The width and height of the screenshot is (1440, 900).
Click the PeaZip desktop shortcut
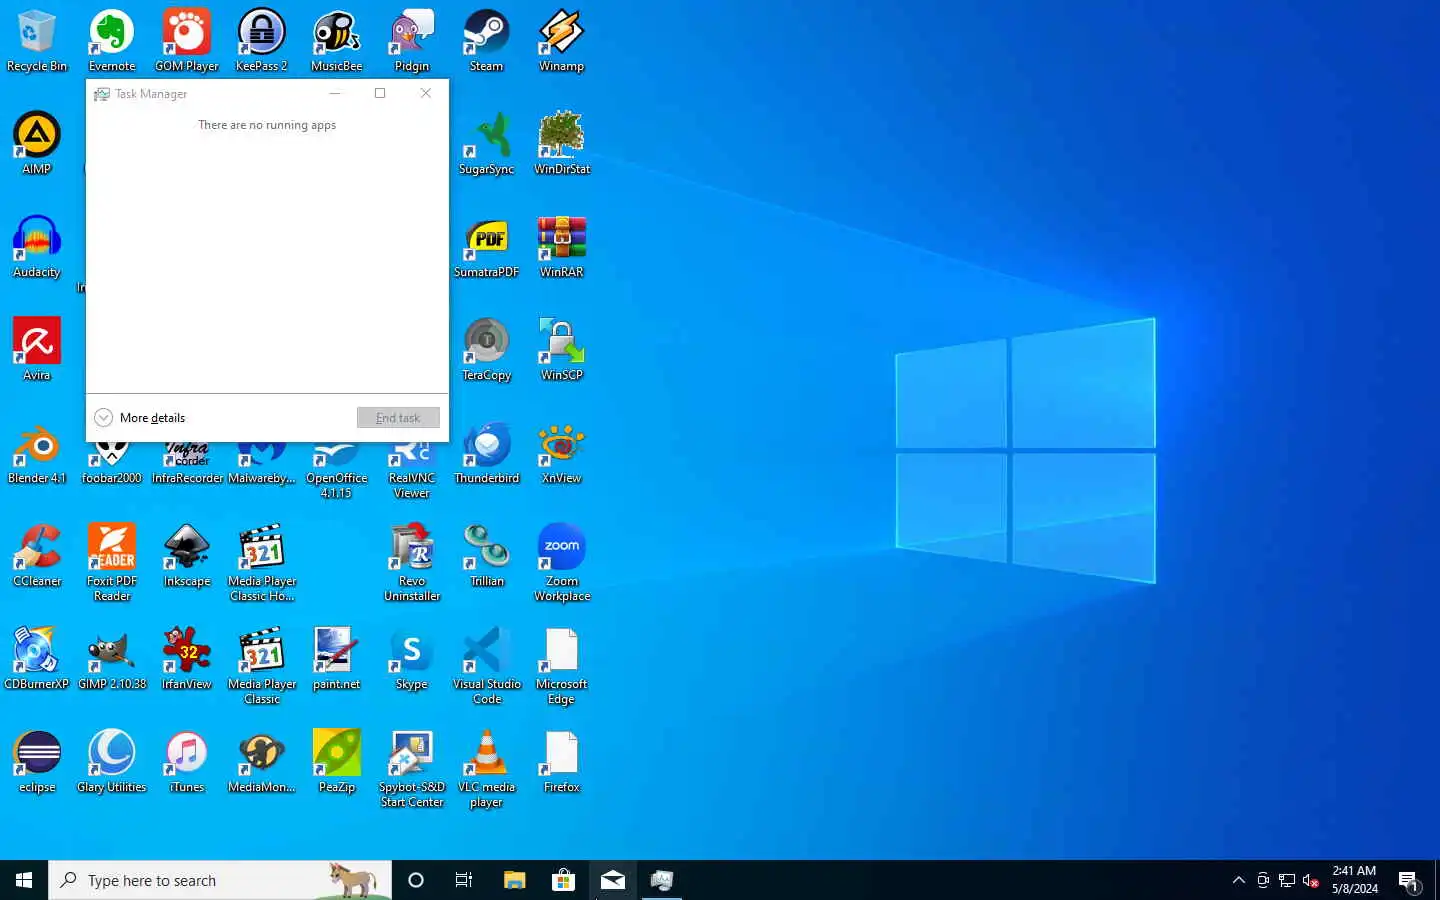[337, 761]
